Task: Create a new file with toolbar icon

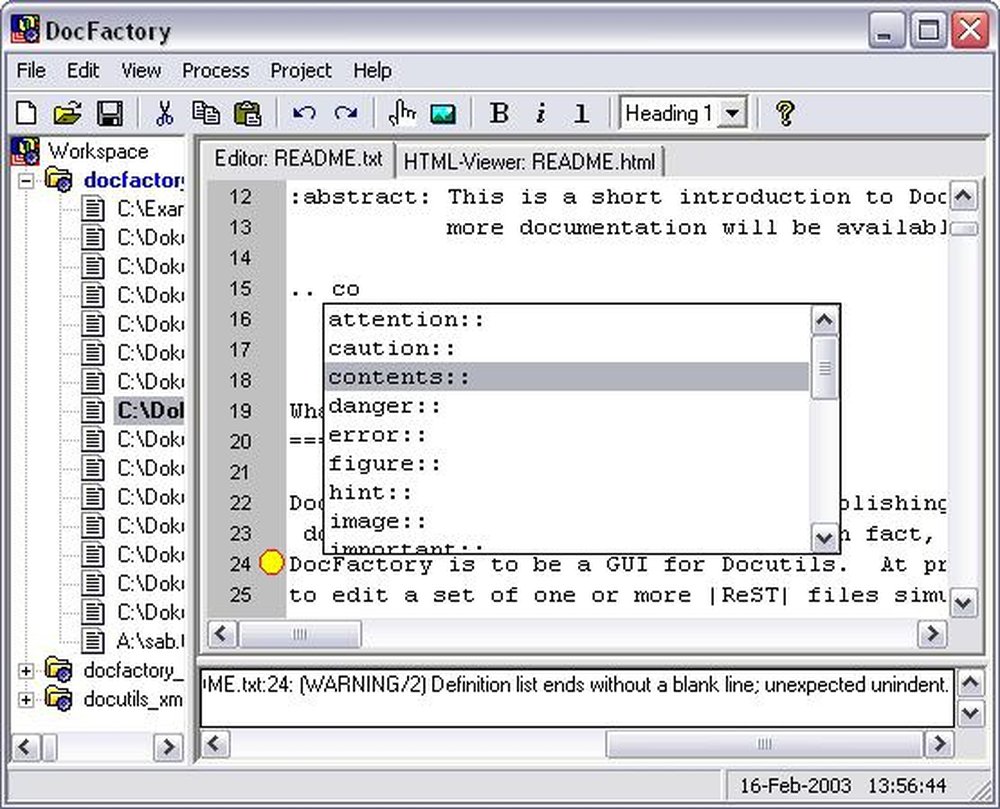Action: pyautogui.click(x=26, y=113)
